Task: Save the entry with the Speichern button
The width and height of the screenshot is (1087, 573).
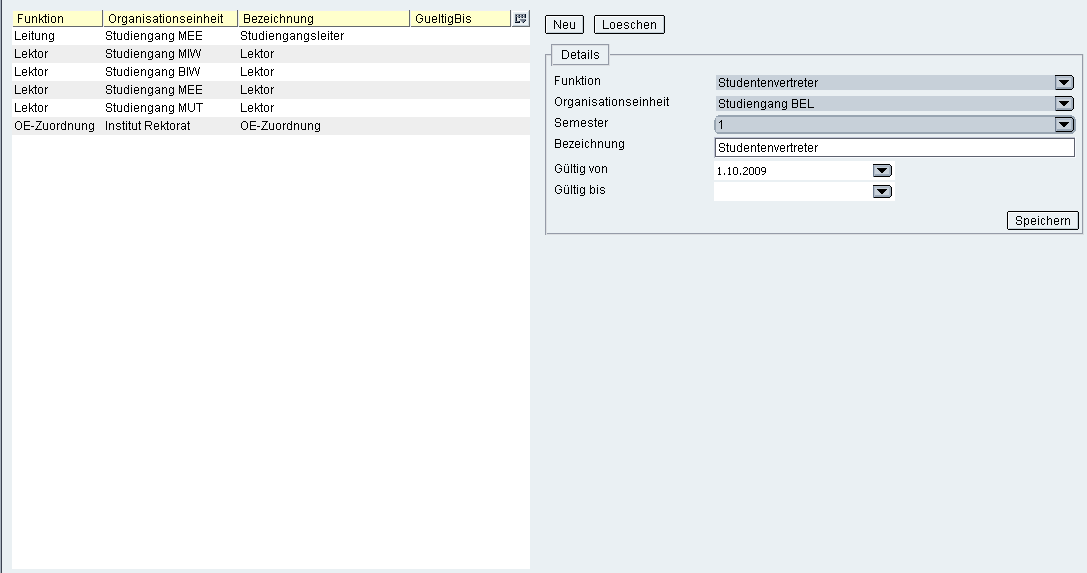Action: point(1042,221)
